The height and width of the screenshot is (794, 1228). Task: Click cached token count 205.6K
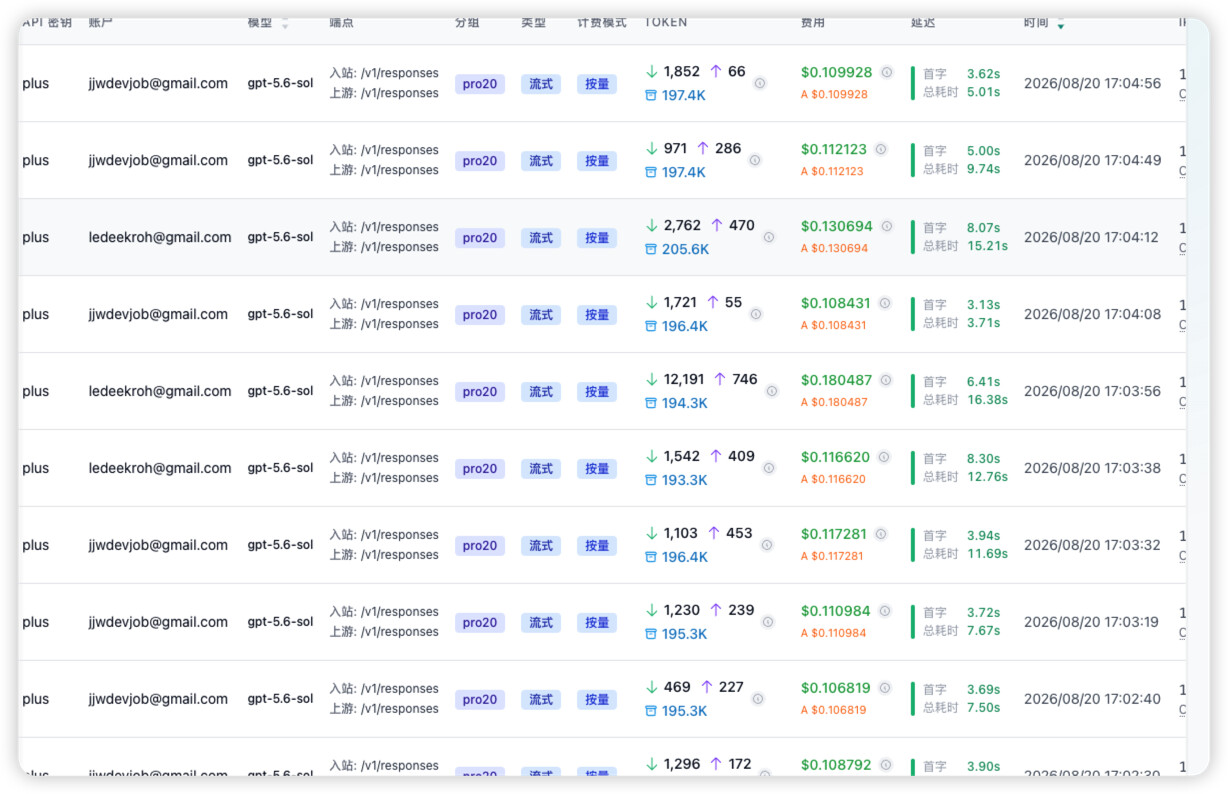coord(685,249)
